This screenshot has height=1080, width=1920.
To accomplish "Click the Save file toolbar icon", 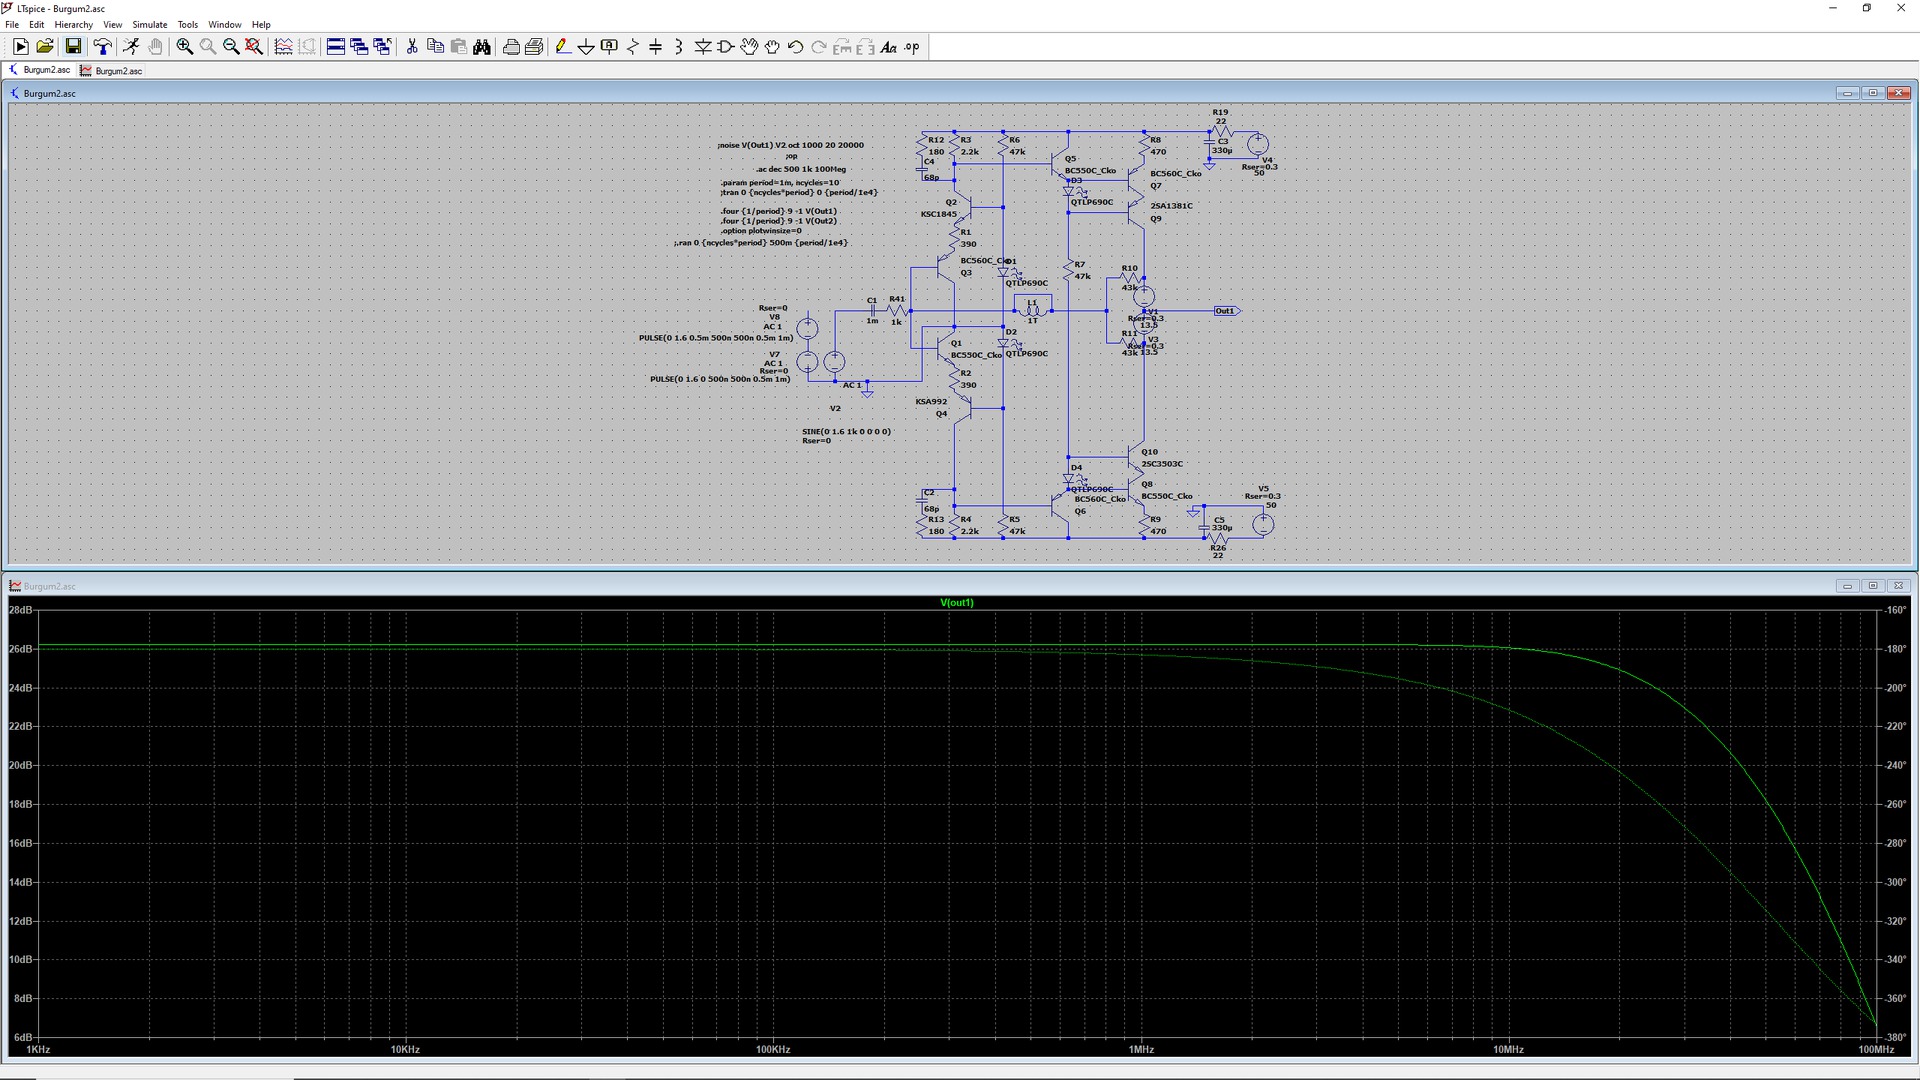I will click(73, 47).
